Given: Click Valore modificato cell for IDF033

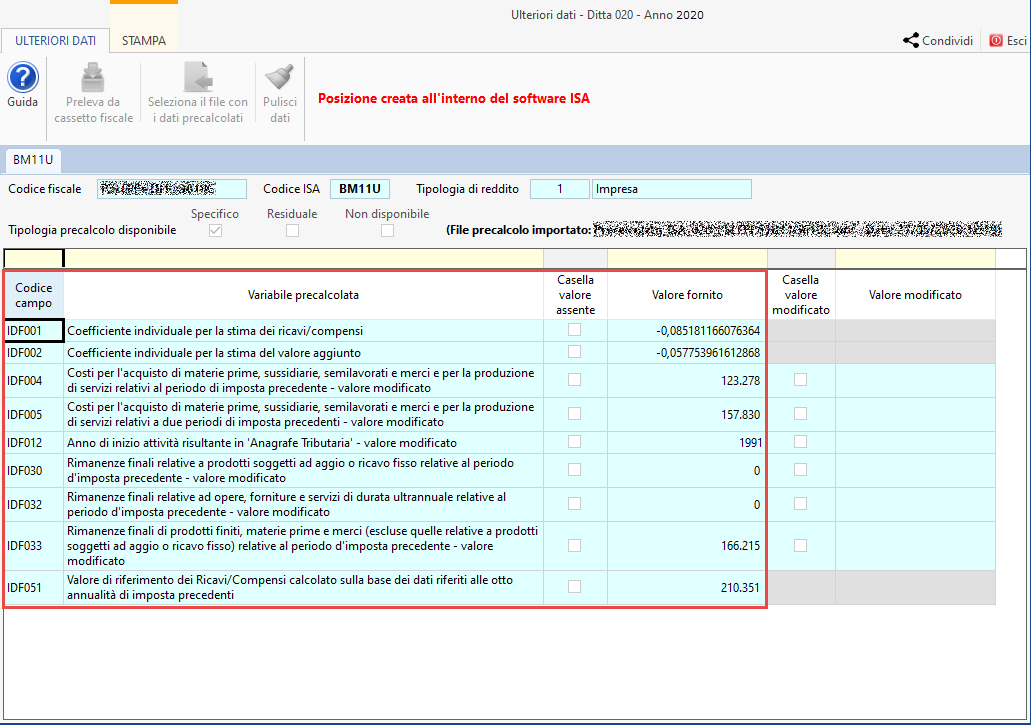Looking at the screenshot, I should 915,546.
